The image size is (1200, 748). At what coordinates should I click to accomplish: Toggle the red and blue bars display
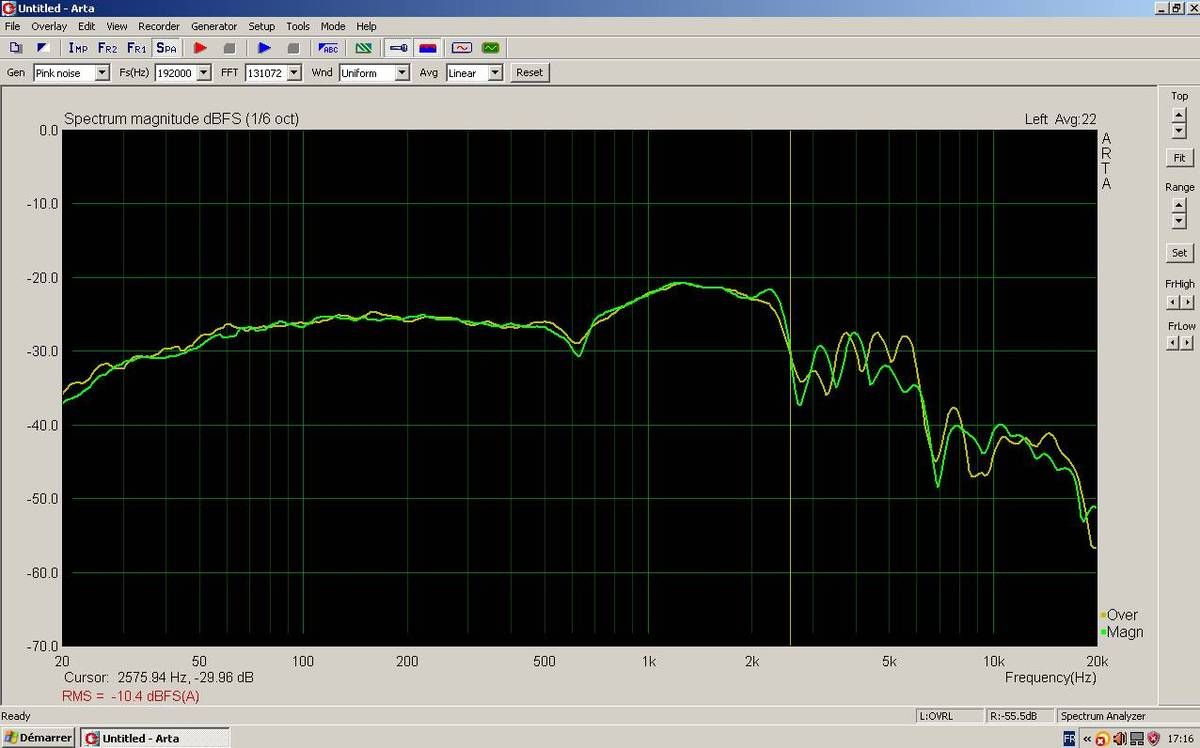[427, 48]
